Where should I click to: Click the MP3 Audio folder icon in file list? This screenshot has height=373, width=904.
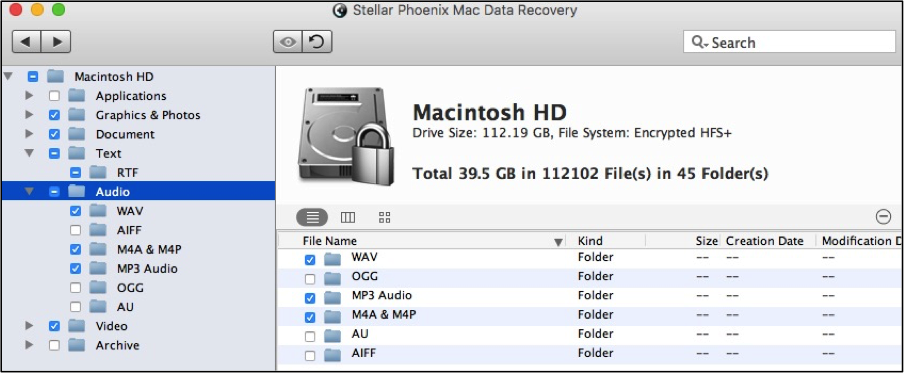point(333,297)
